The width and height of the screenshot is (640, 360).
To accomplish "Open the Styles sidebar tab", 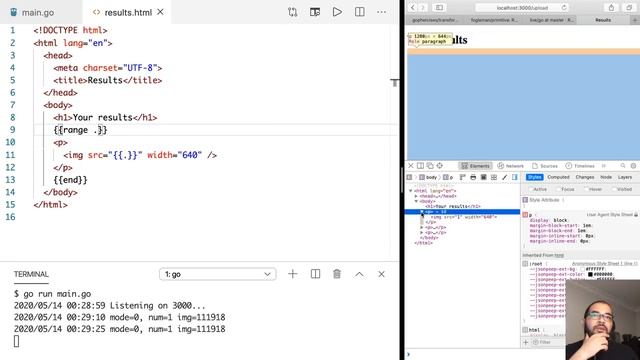I will (x=534, y=177).
